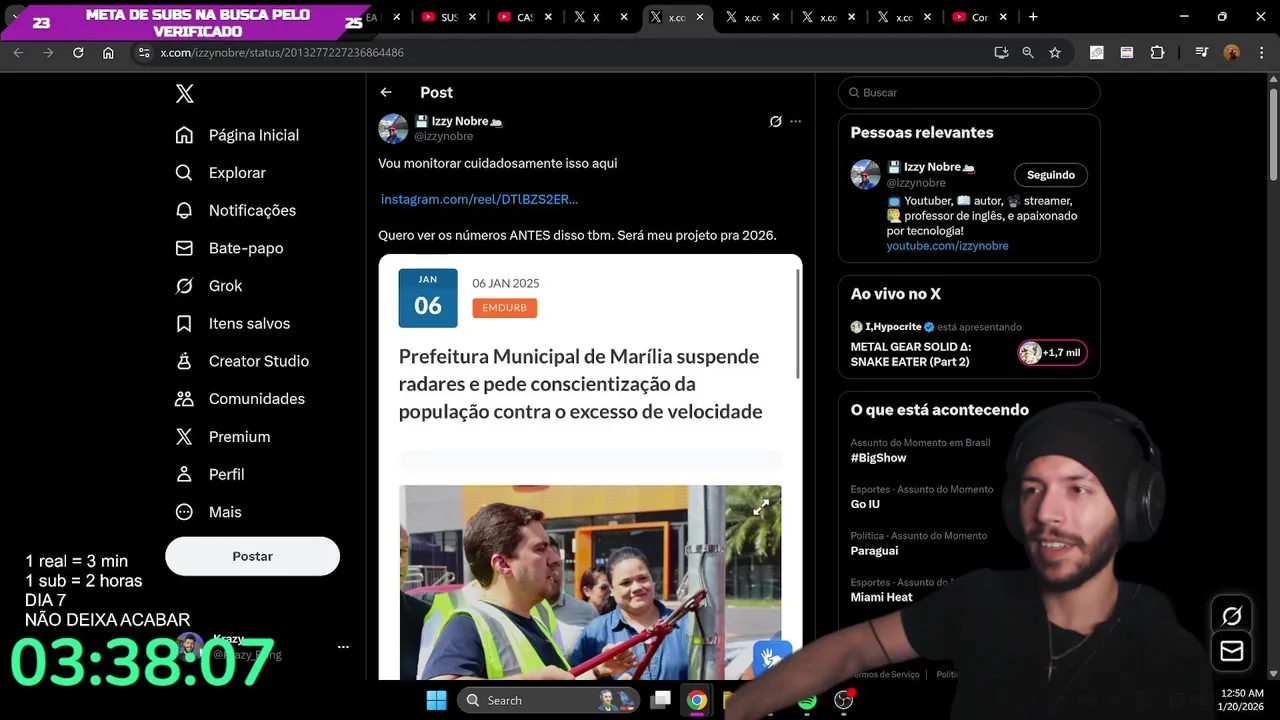
Task: Bookmark this page with star icon
Action: point(1055,52)
